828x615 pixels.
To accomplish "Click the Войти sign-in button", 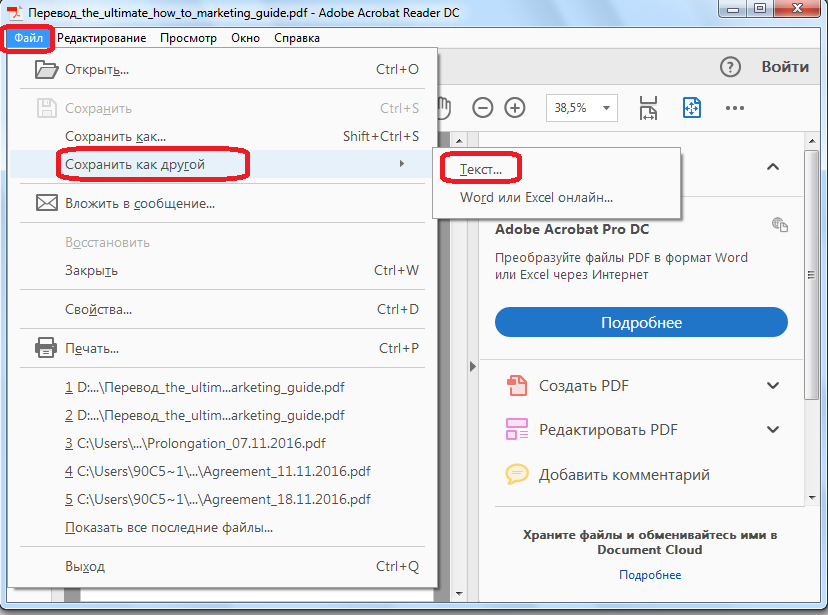I will (x=785, y=67).
